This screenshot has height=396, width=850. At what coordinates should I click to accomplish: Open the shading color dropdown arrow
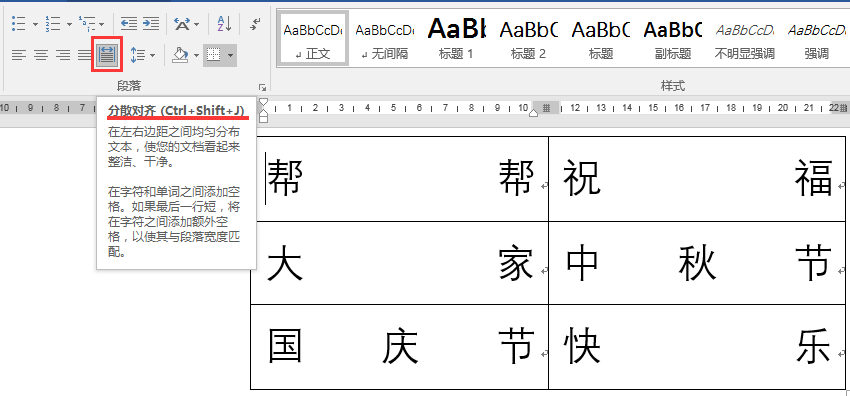click(x=195, y=55)
